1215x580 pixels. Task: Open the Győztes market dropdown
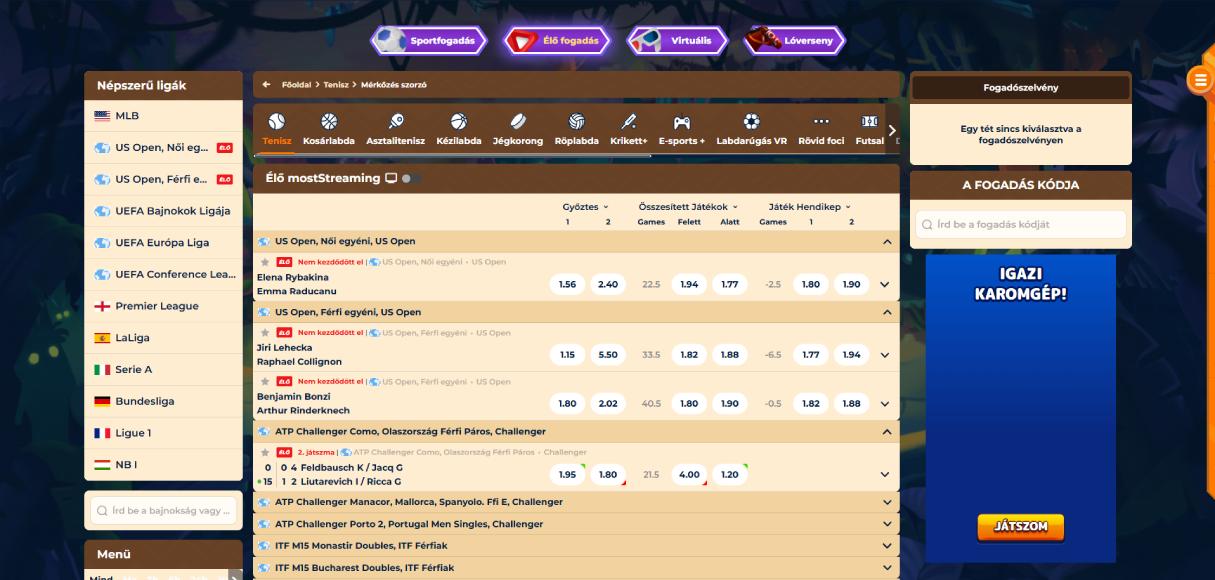[585, 207]
